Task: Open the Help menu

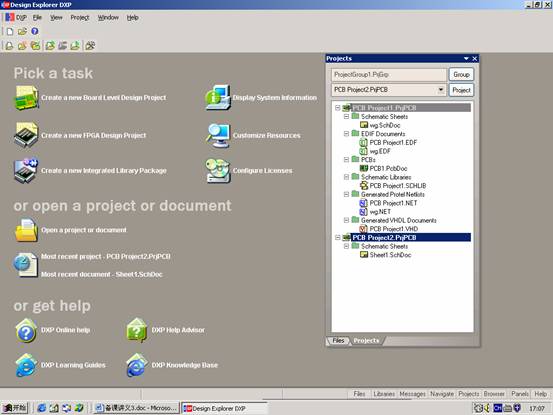Action: [132, 17]
